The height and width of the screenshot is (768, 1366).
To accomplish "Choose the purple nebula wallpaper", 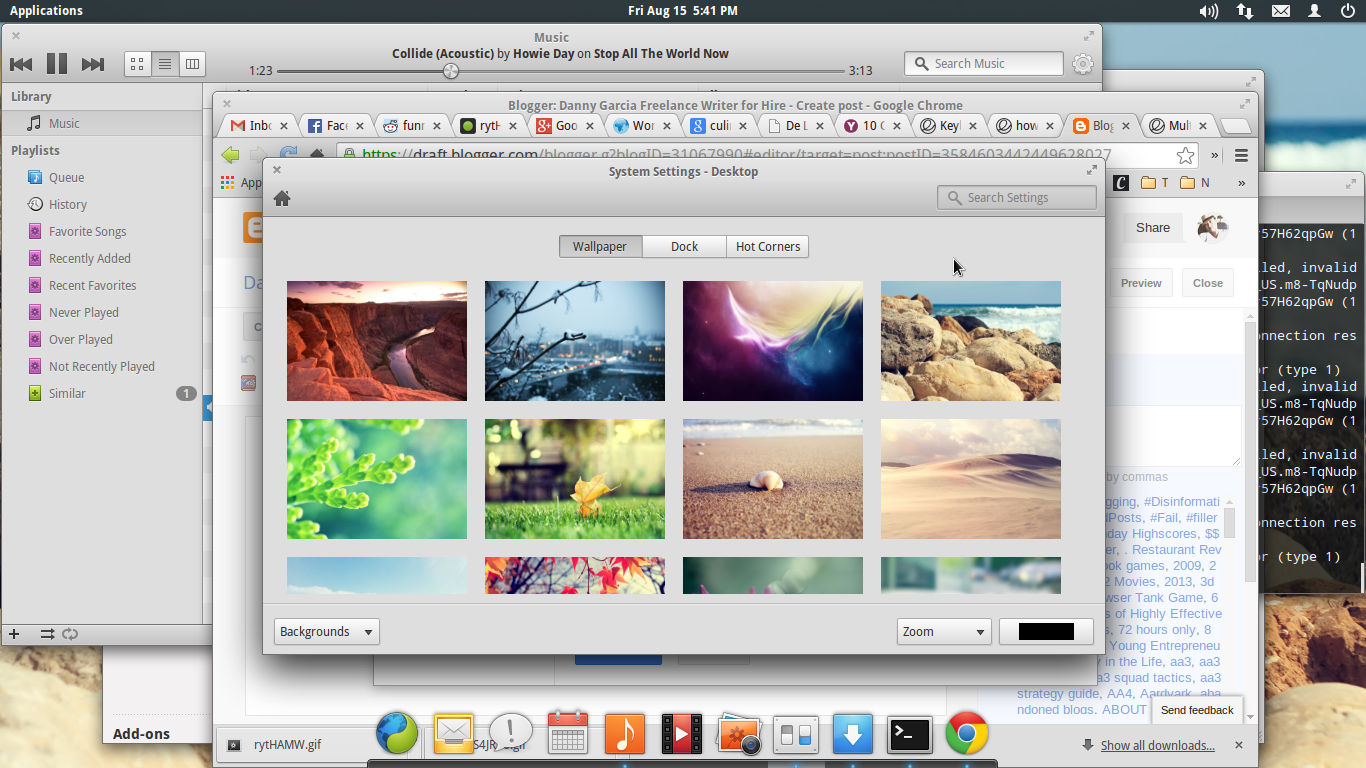I will pos(773,341).
